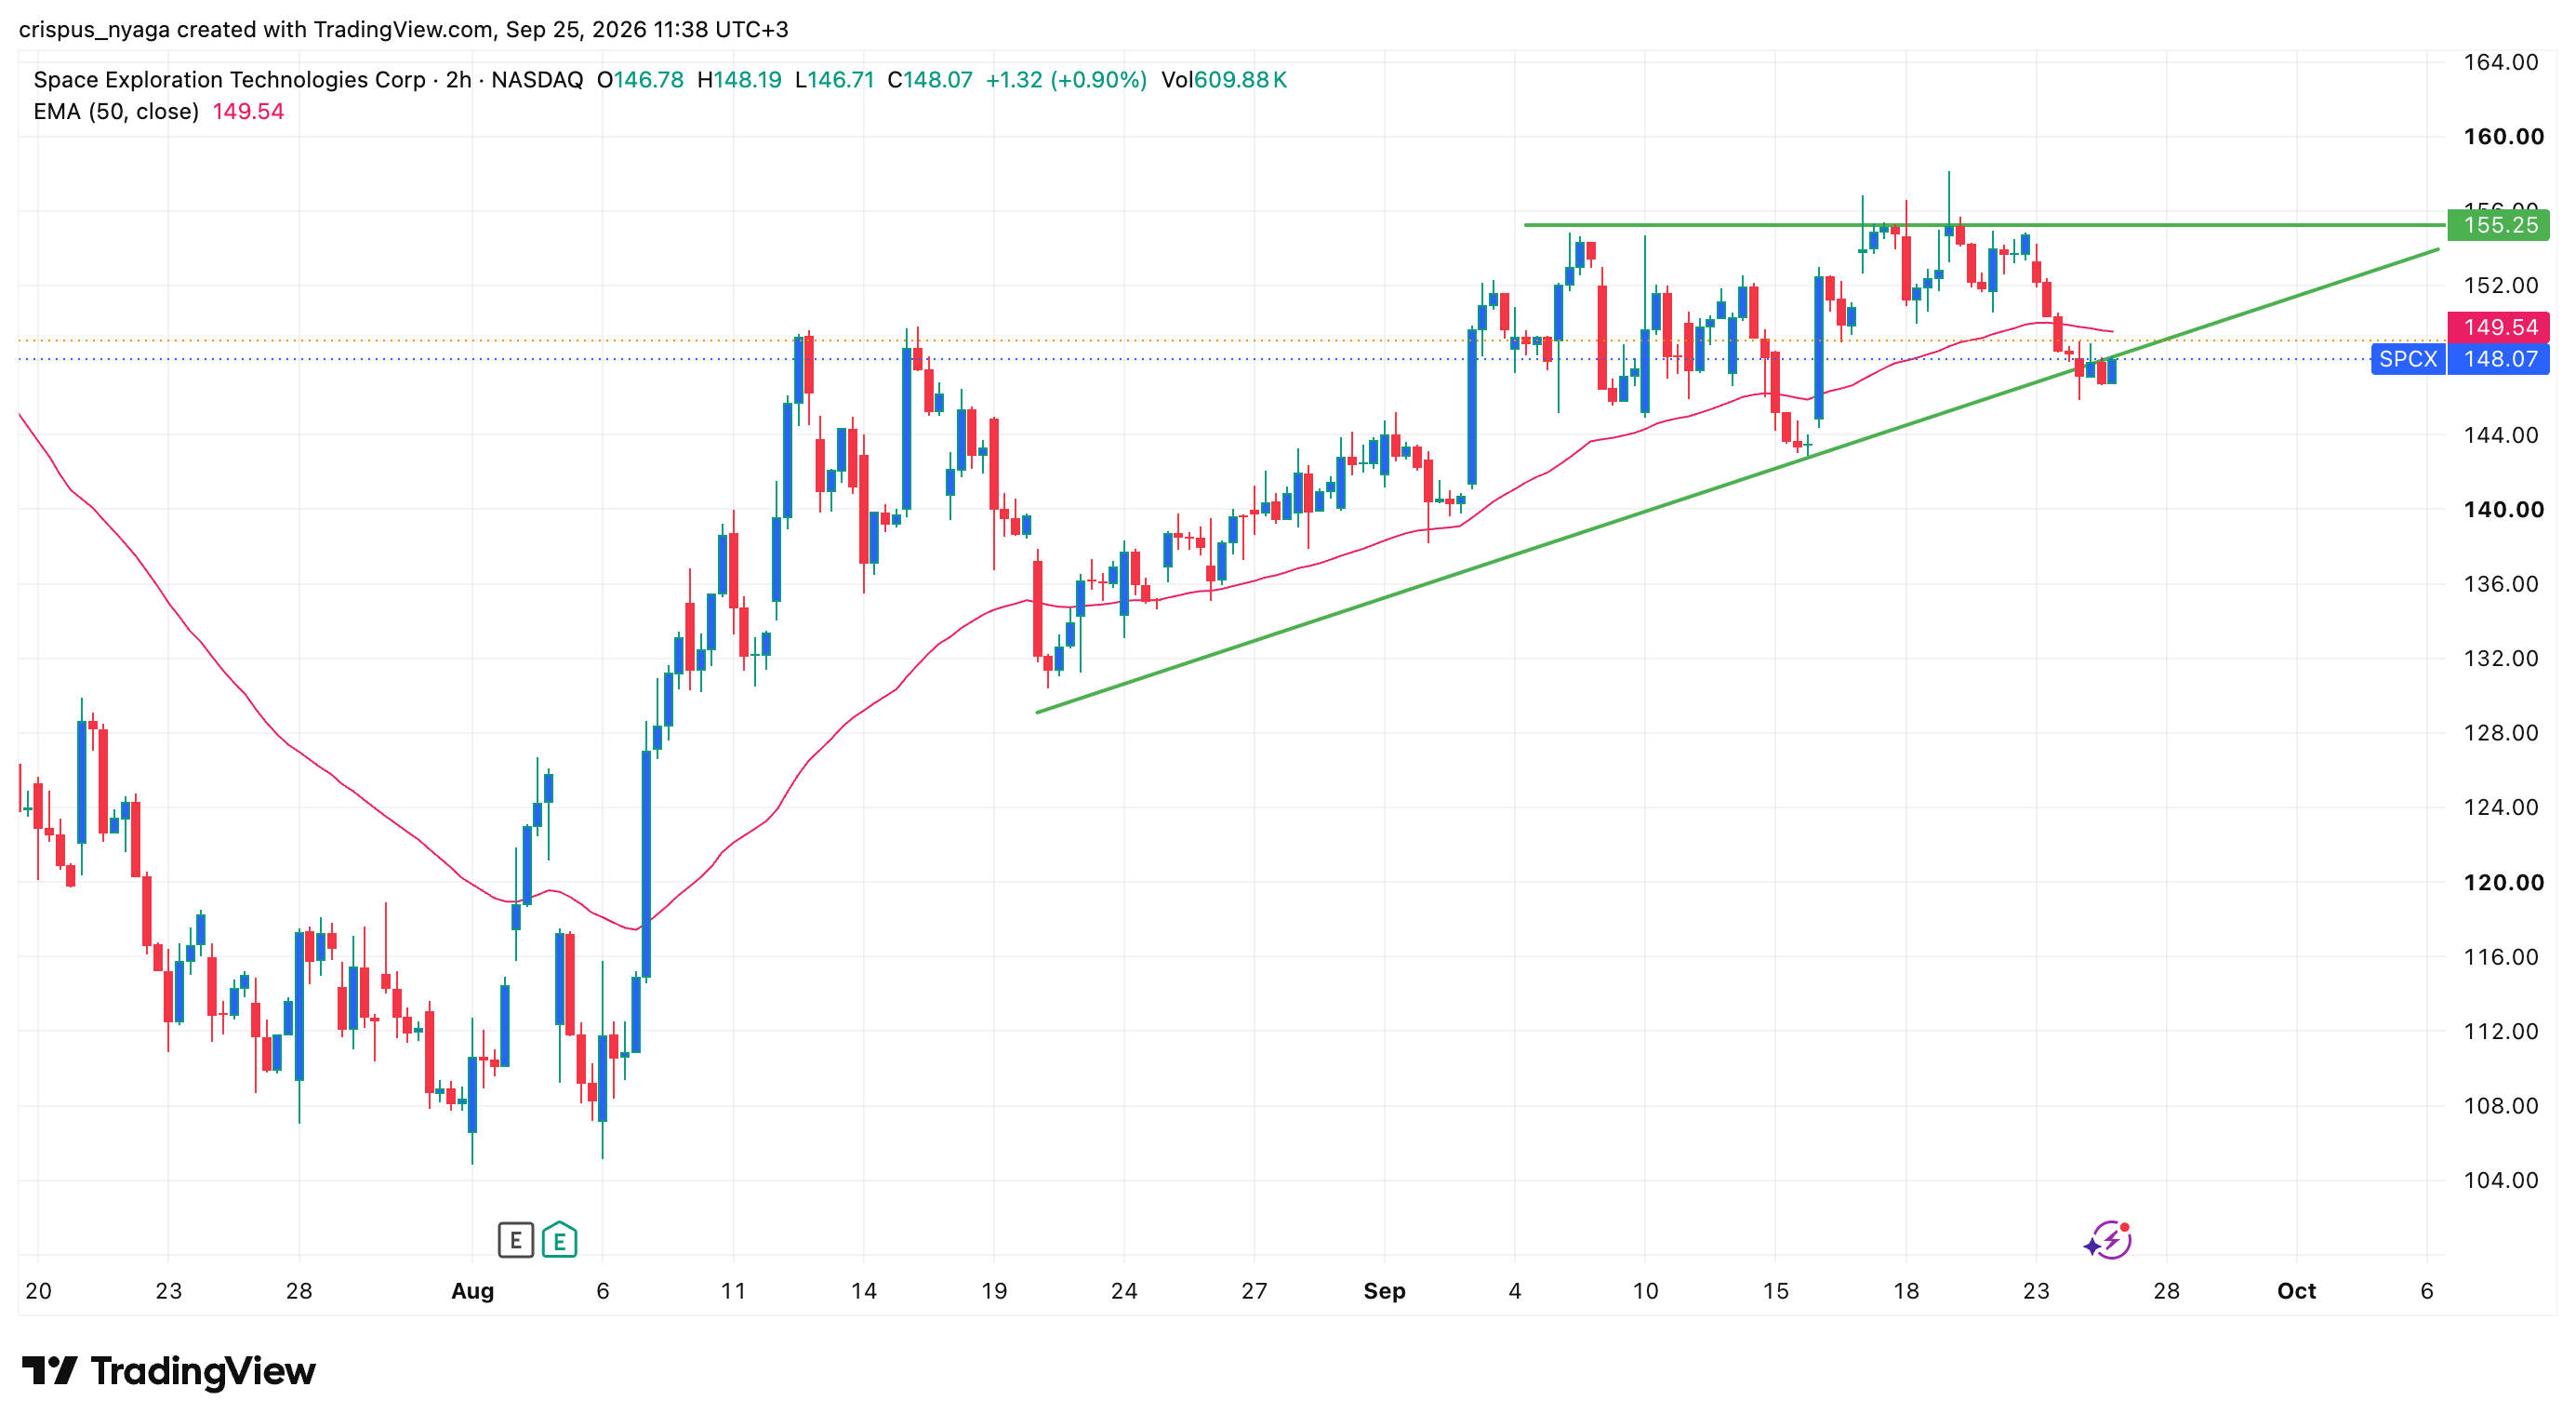Click the close value C148.07

(930, 80)
